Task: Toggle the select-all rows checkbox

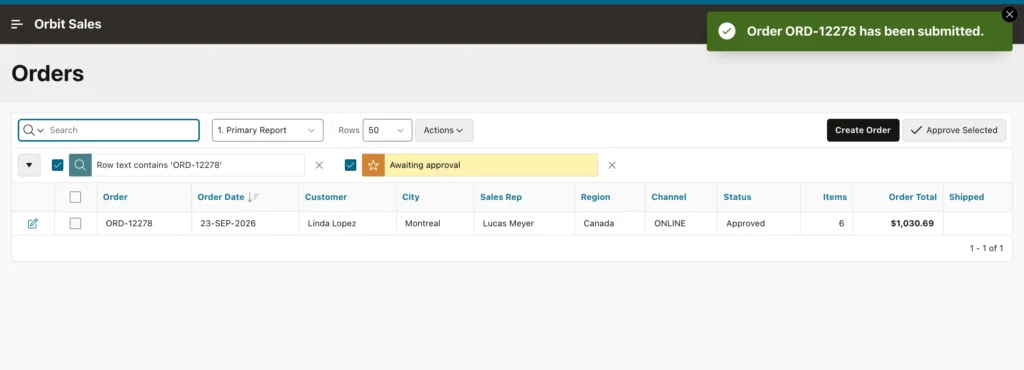Action: click(75, 197)
